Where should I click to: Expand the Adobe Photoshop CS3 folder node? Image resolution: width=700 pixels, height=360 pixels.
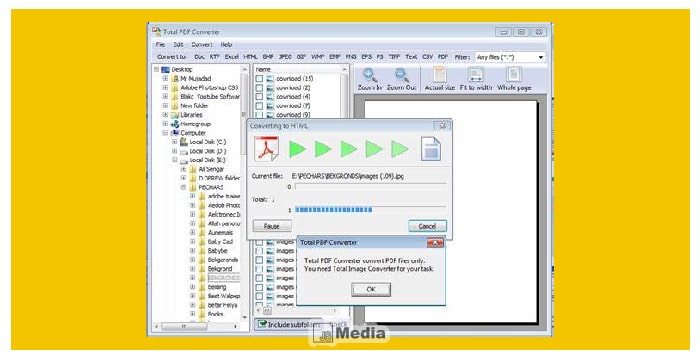pos(166,88)
